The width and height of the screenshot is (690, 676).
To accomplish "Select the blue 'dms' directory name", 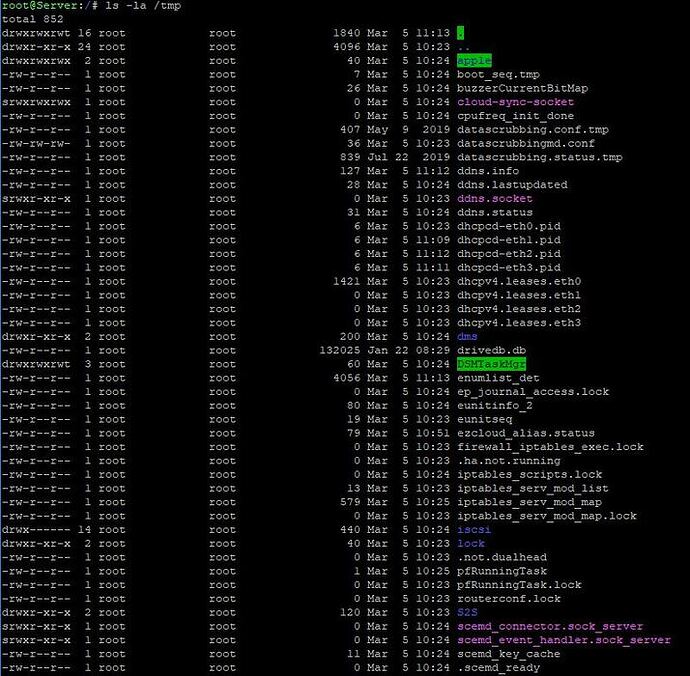I will pos(467,337).
